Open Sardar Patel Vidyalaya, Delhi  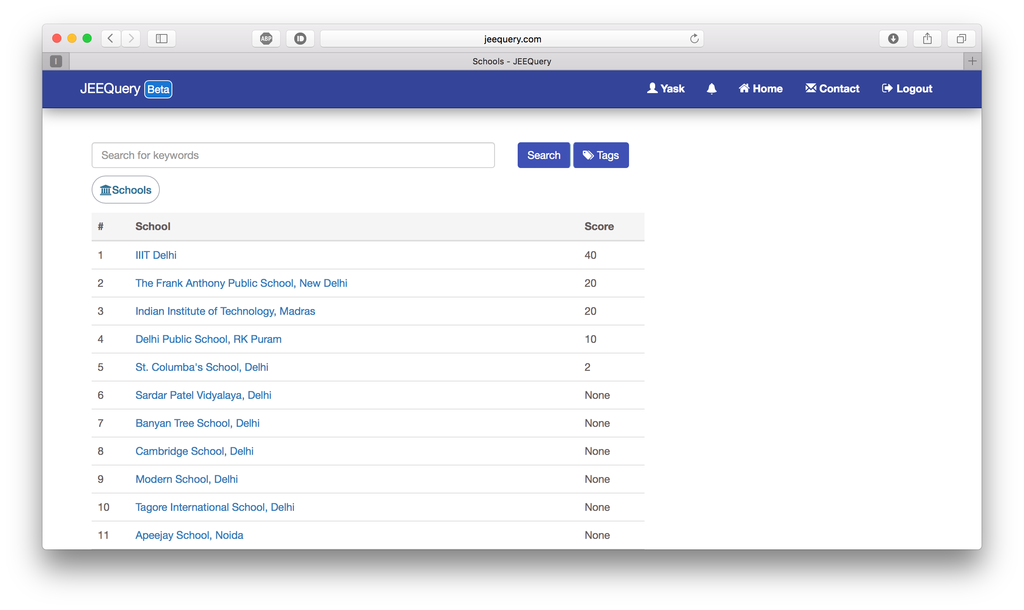pos(203,396)
